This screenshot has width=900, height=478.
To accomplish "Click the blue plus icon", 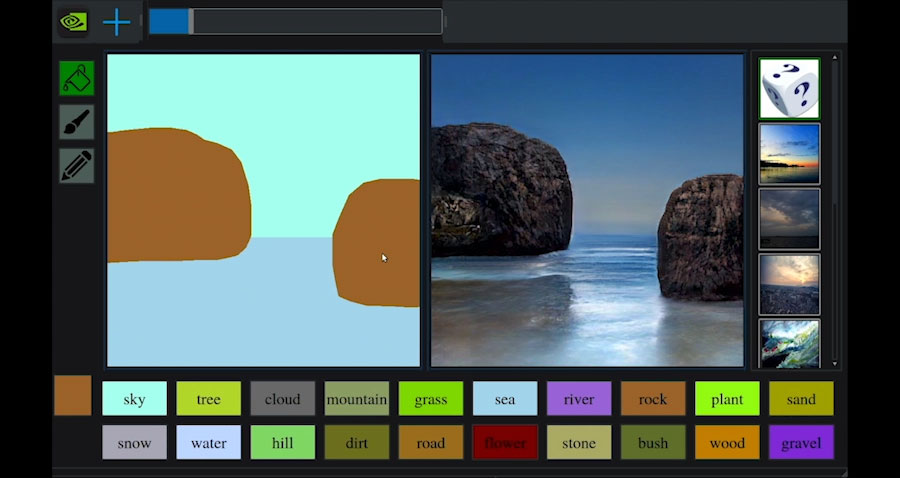I will pyautogui.click(x=117, y=22).
